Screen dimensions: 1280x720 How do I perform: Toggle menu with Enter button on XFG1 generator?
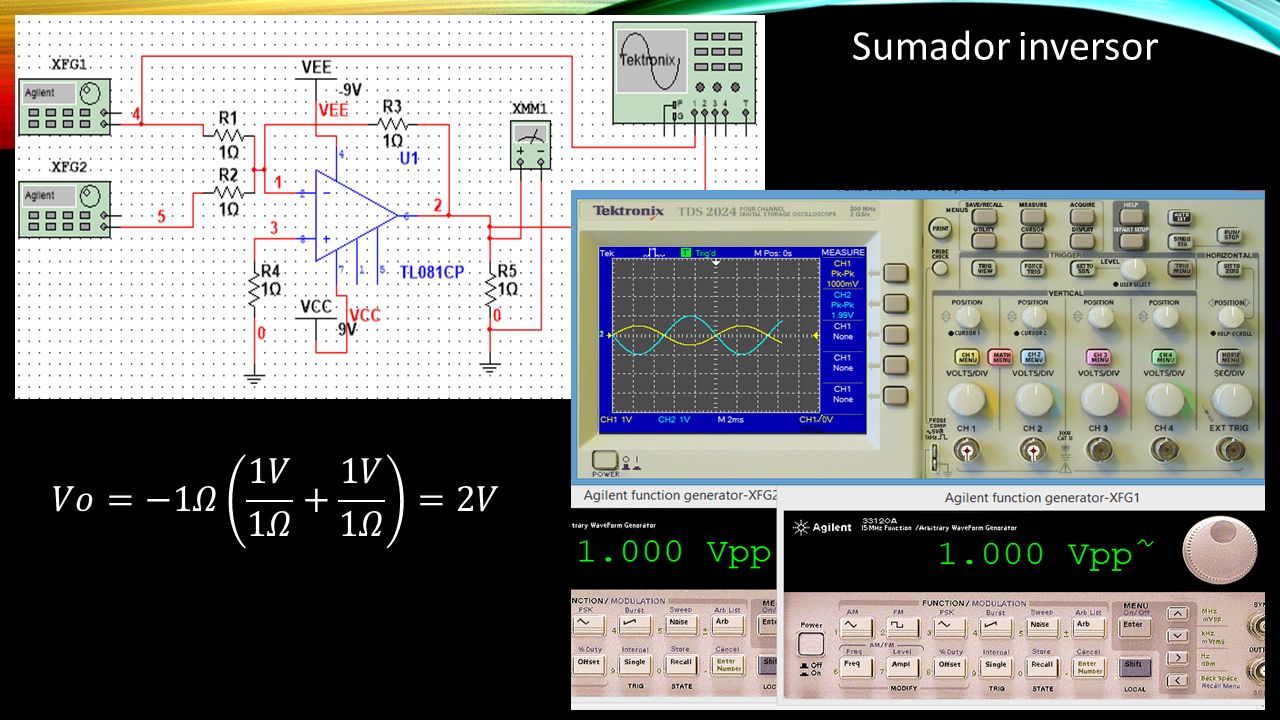click(1135, 627)
